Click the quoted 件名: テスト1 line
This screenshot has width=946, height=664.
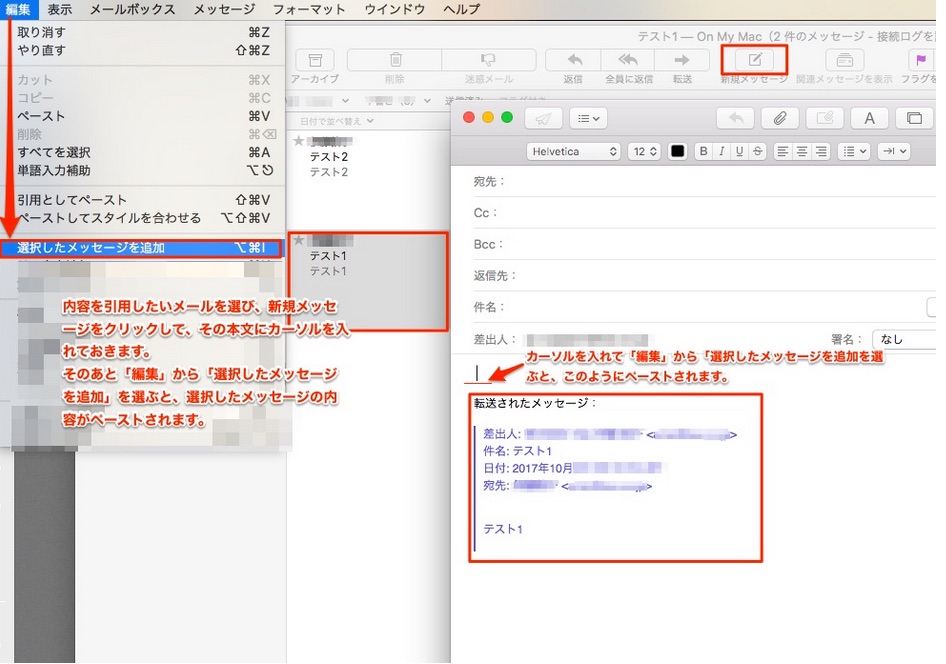point(517,451)
